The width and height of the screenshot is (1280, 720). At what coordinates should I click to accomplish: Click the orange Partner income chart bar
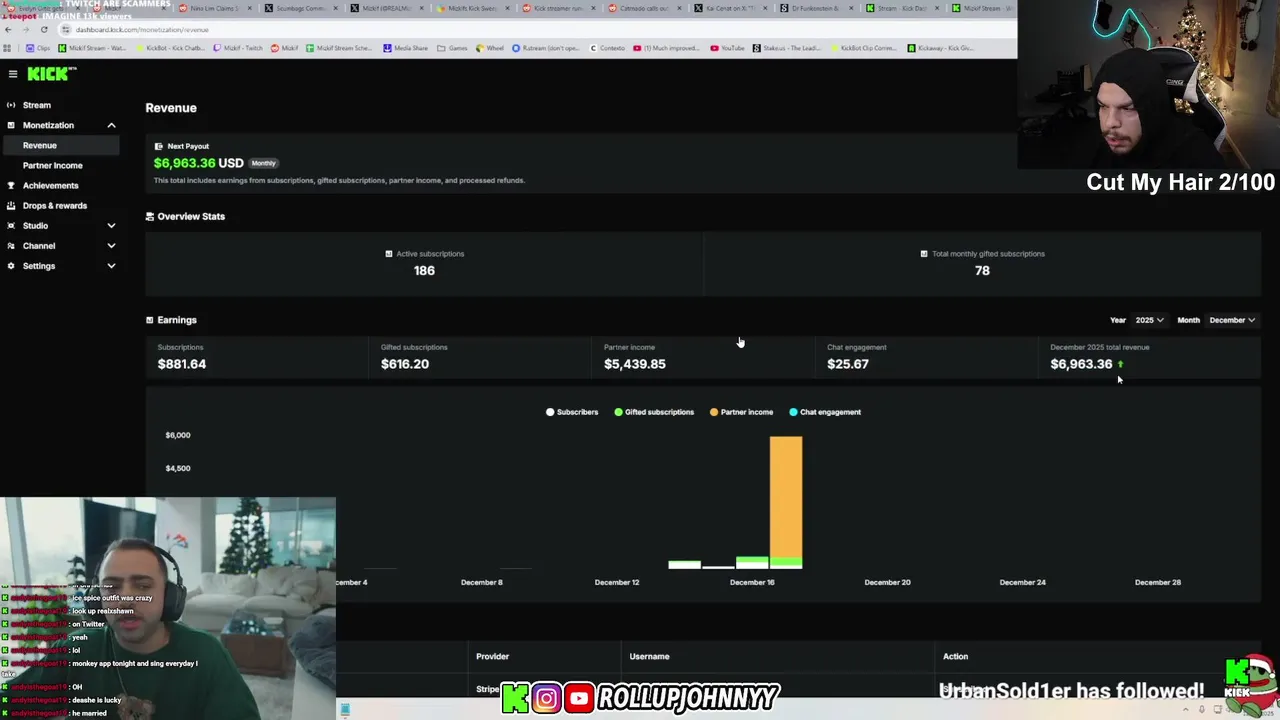click(786, 496)
